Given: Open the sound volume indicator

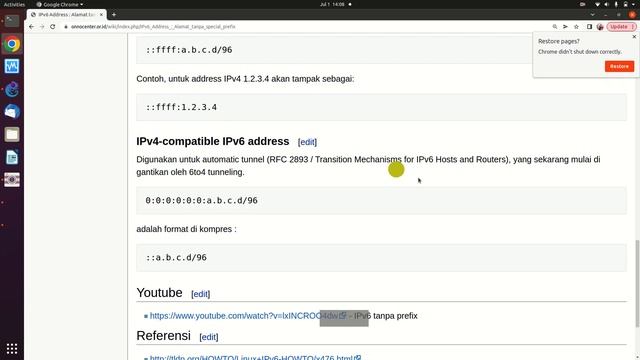Looking at the screenshot, I should pos(607,4).
